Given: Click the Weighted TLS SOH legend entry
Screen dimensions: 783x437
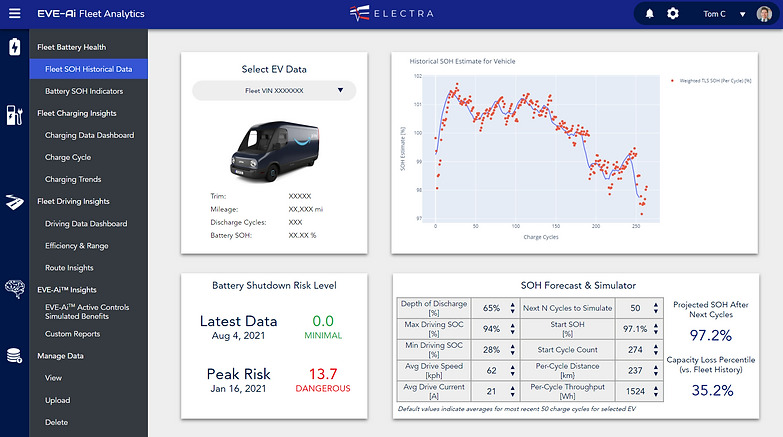Looking at the screenshot, I should click(x=712, y=80).
